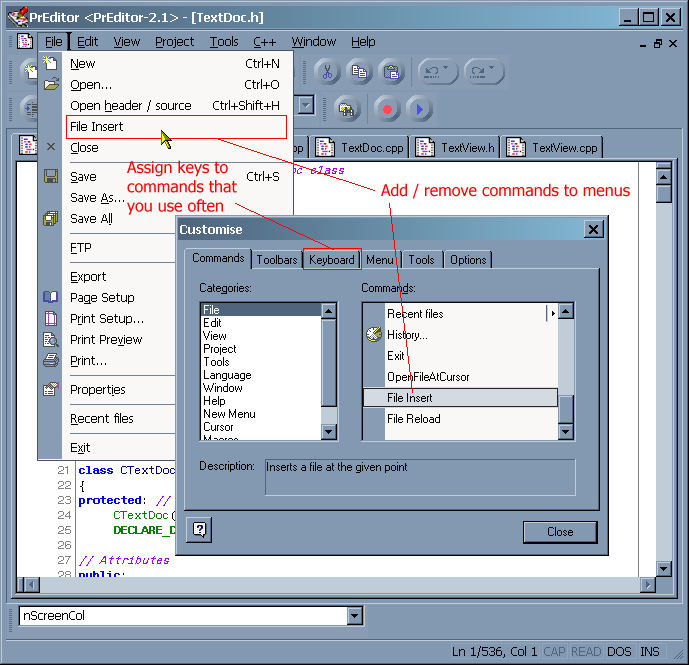Click the Categories list scroll down arrow
This screenshot has width=689, height=665.
tap(329, 432)
